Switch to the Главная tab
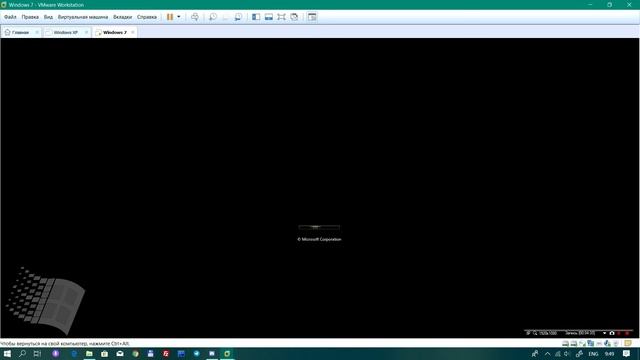Image resolution: width=640 pixels, height=360 pixels. [x=20, y=32]
